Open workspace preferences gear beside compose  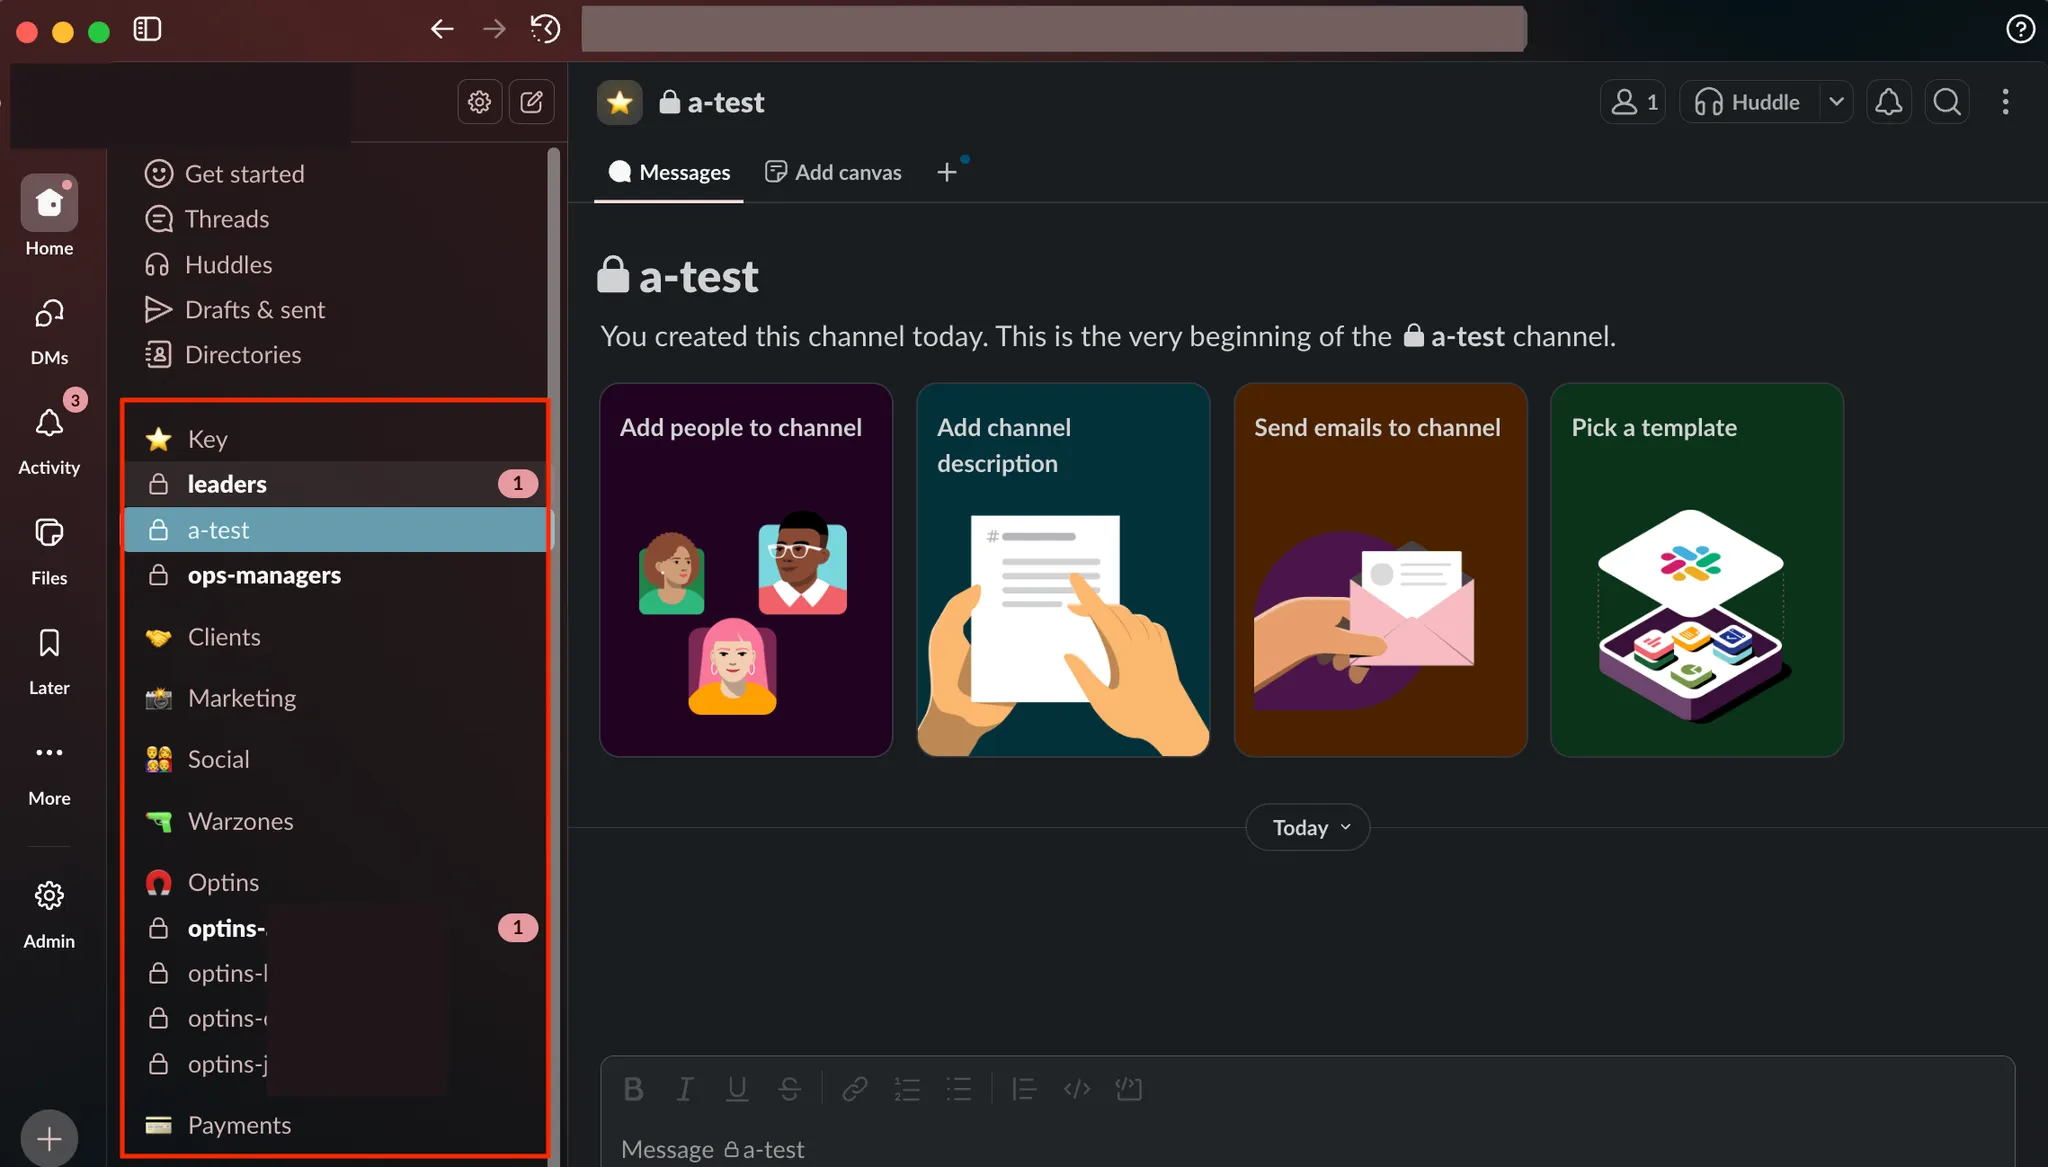coord(479,102)
